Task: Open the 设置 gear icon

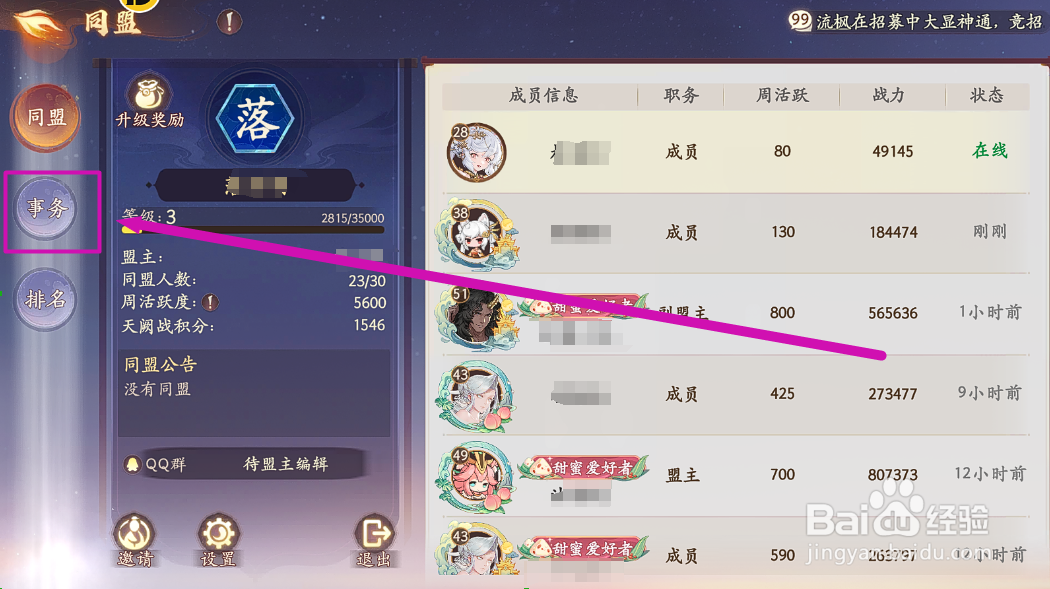Action: click(x=218, y=540)
